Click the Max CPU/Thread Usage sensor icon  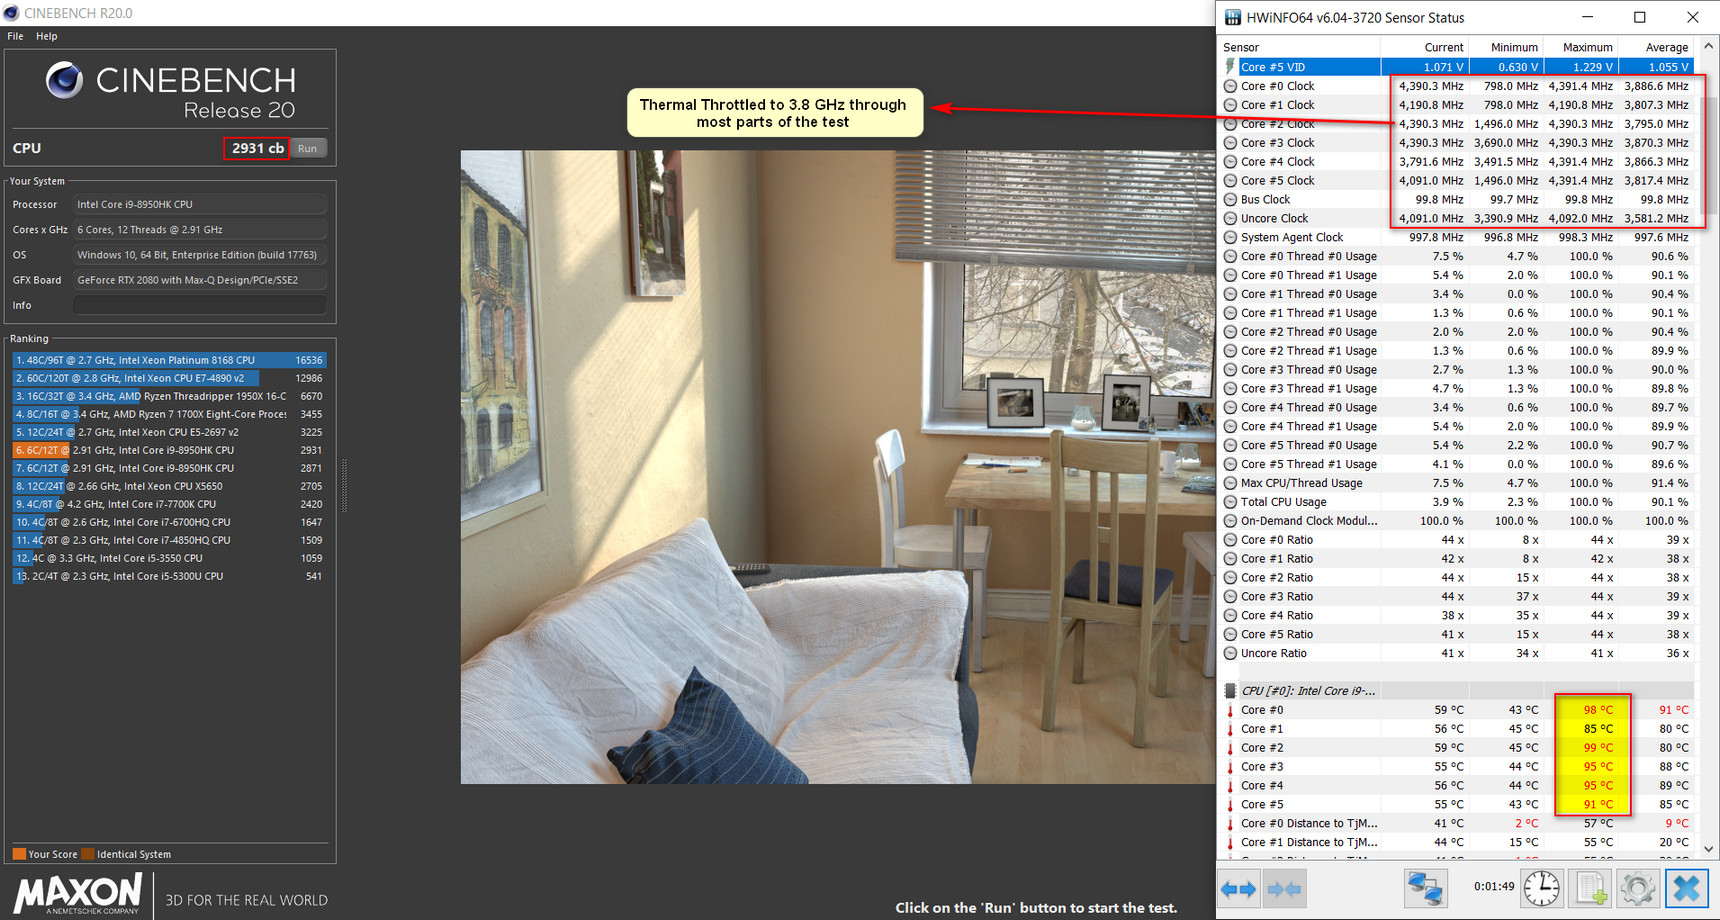pos(1230,483)
